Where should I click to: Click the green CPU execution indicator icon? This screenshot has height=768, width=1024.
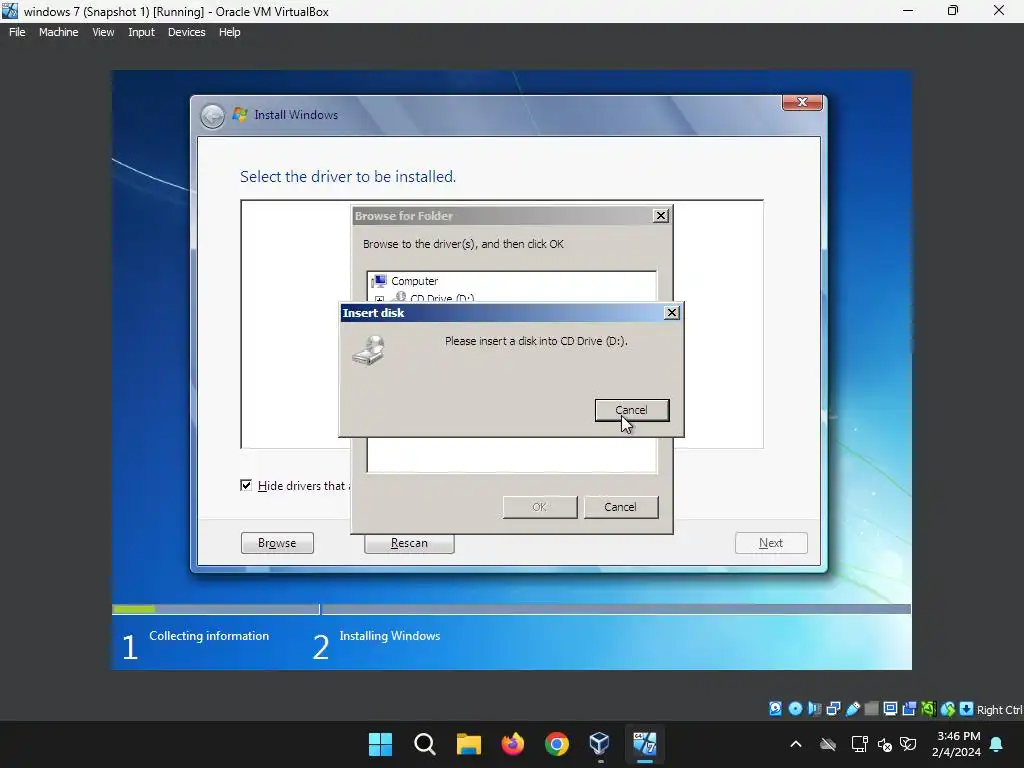pyautogui.click(x=928, y=709)
